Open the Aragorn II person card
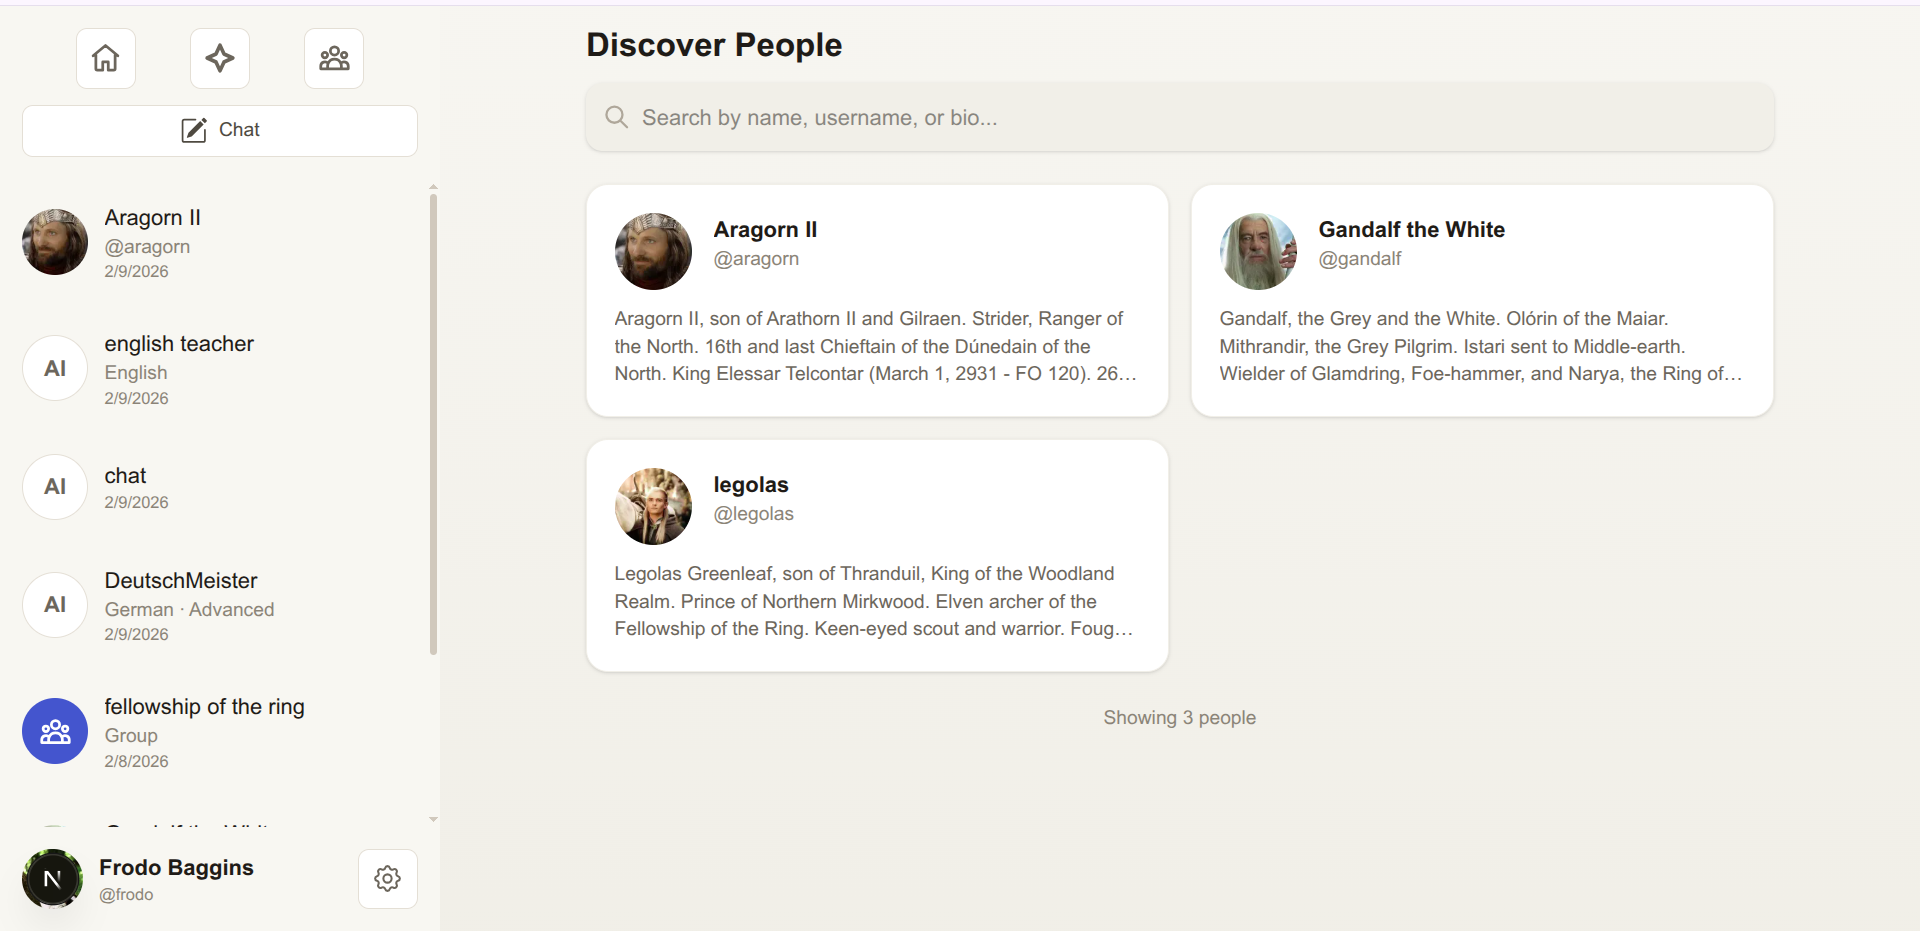The height and width of the screenshot is (931, 1920). pyautogui.click(x=877, y=301)
